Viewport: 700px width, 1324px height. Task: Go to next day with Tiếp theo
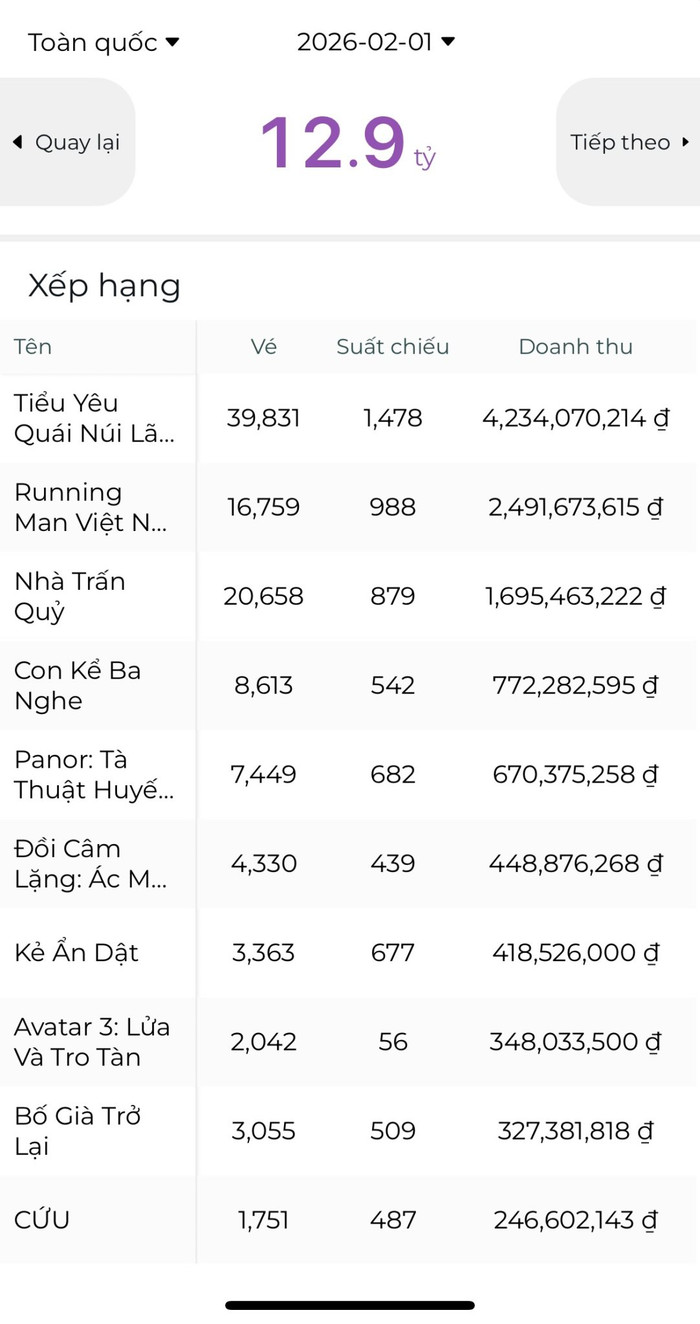629,142
